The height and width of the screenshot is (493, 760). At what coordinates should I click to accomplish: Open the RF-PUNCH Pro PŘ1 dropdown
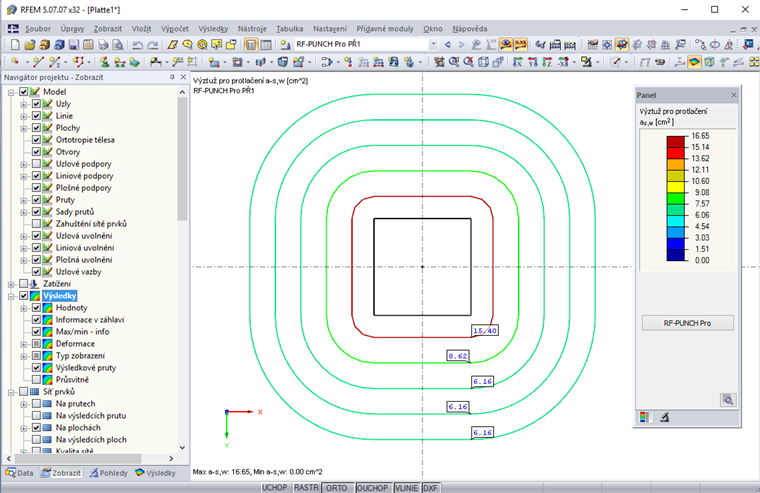click(433, 44)
